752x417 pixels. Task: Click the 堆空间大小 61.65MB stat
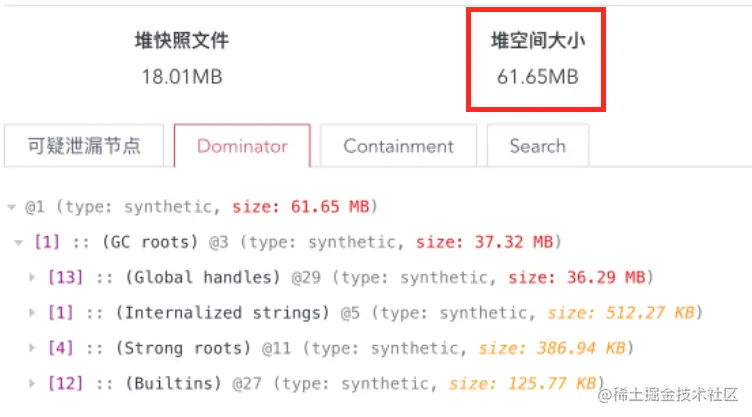pyautogui.click(x=537, y=58)
